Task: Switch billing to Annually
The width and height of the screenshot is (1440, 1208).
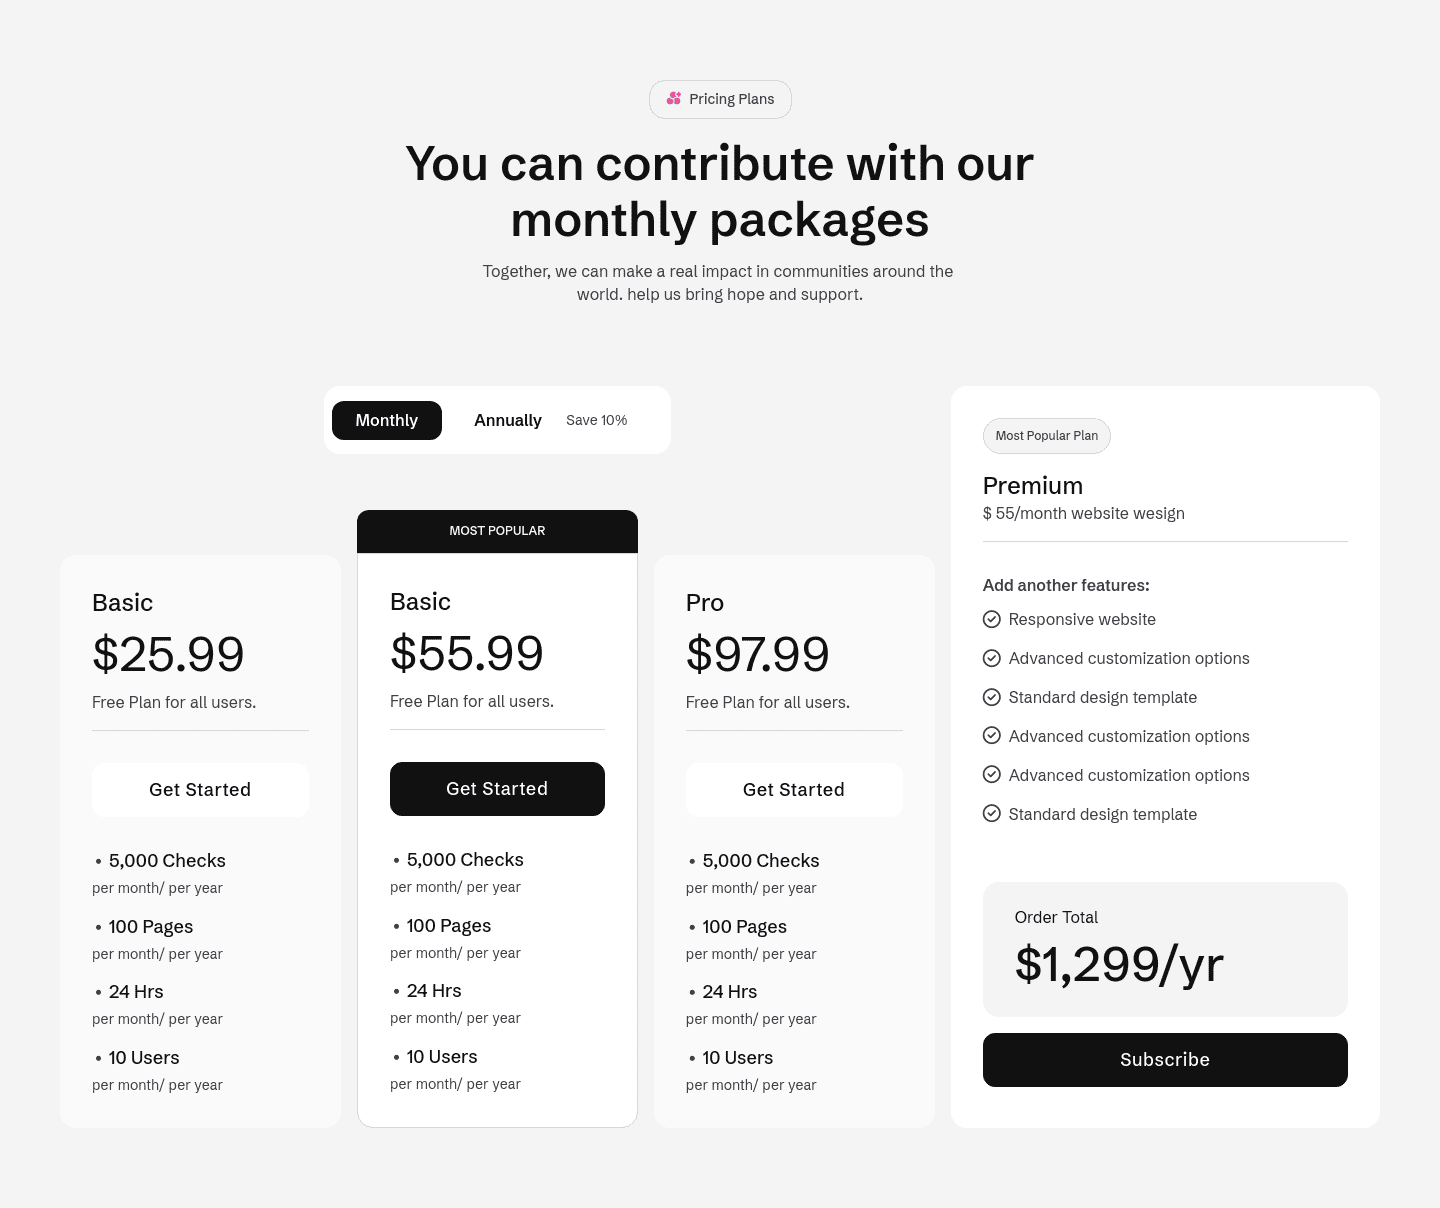Action: [507, 420]
